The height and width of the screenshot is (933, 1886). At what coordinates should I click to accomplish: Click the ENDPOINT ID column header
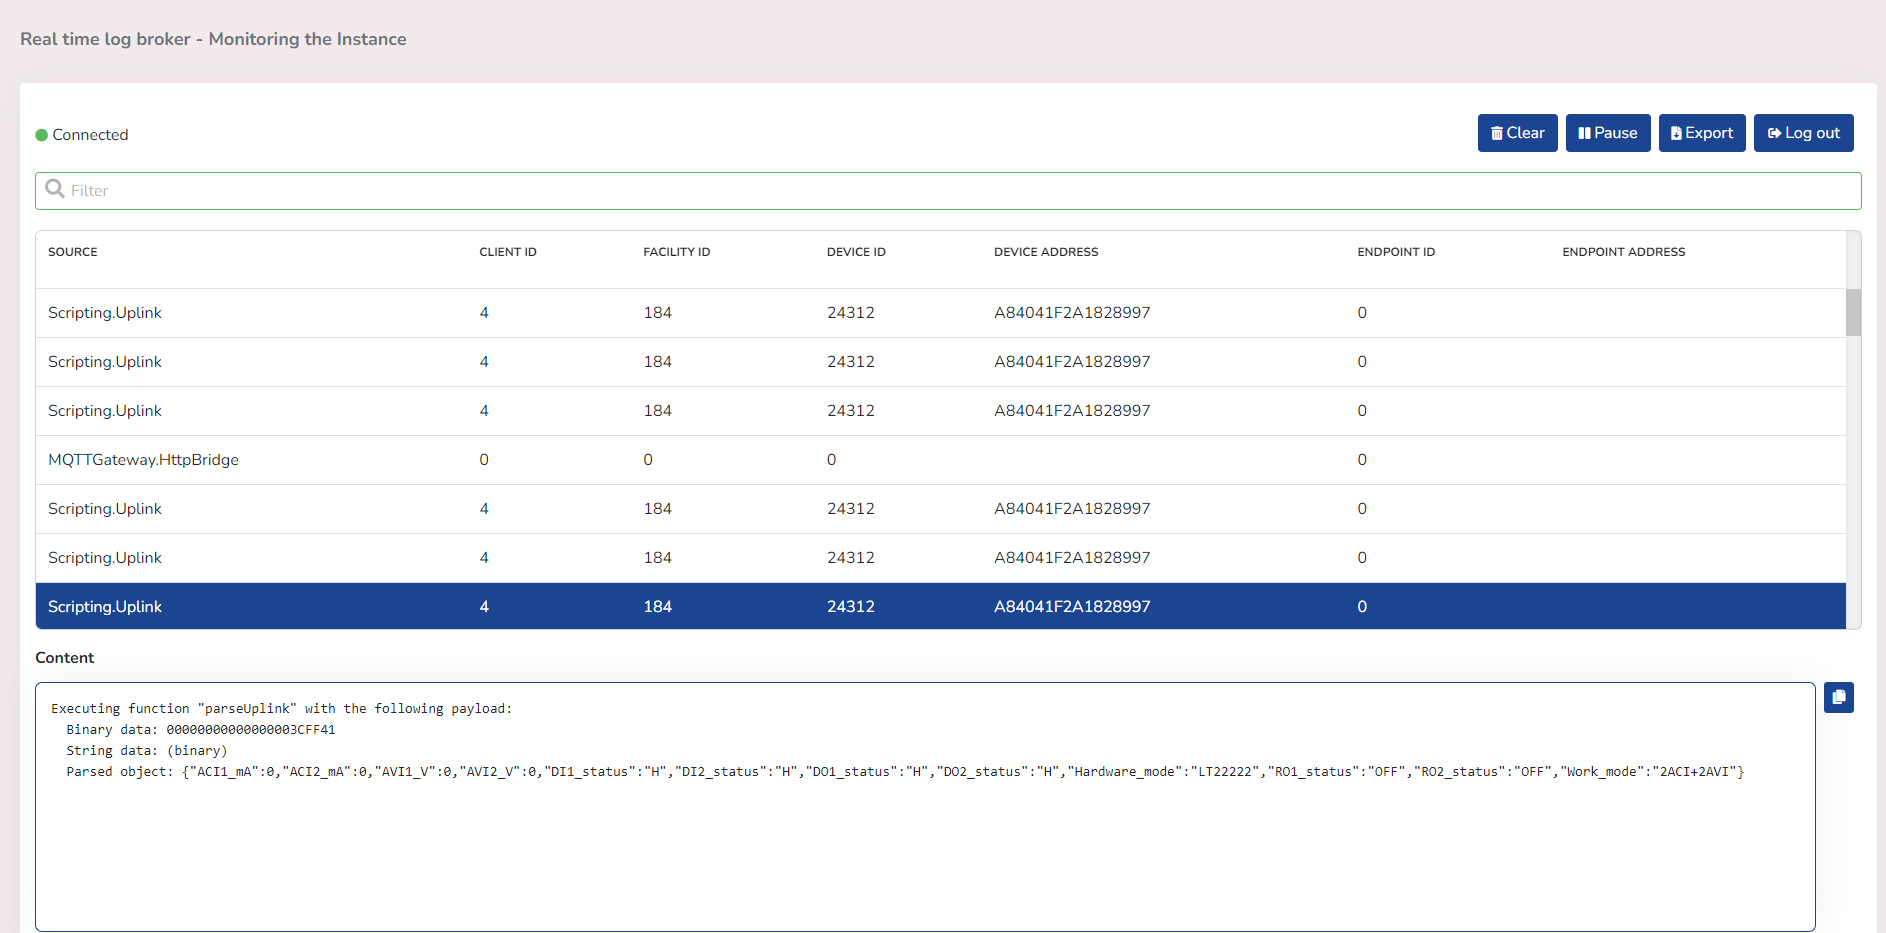point(1395,252)
